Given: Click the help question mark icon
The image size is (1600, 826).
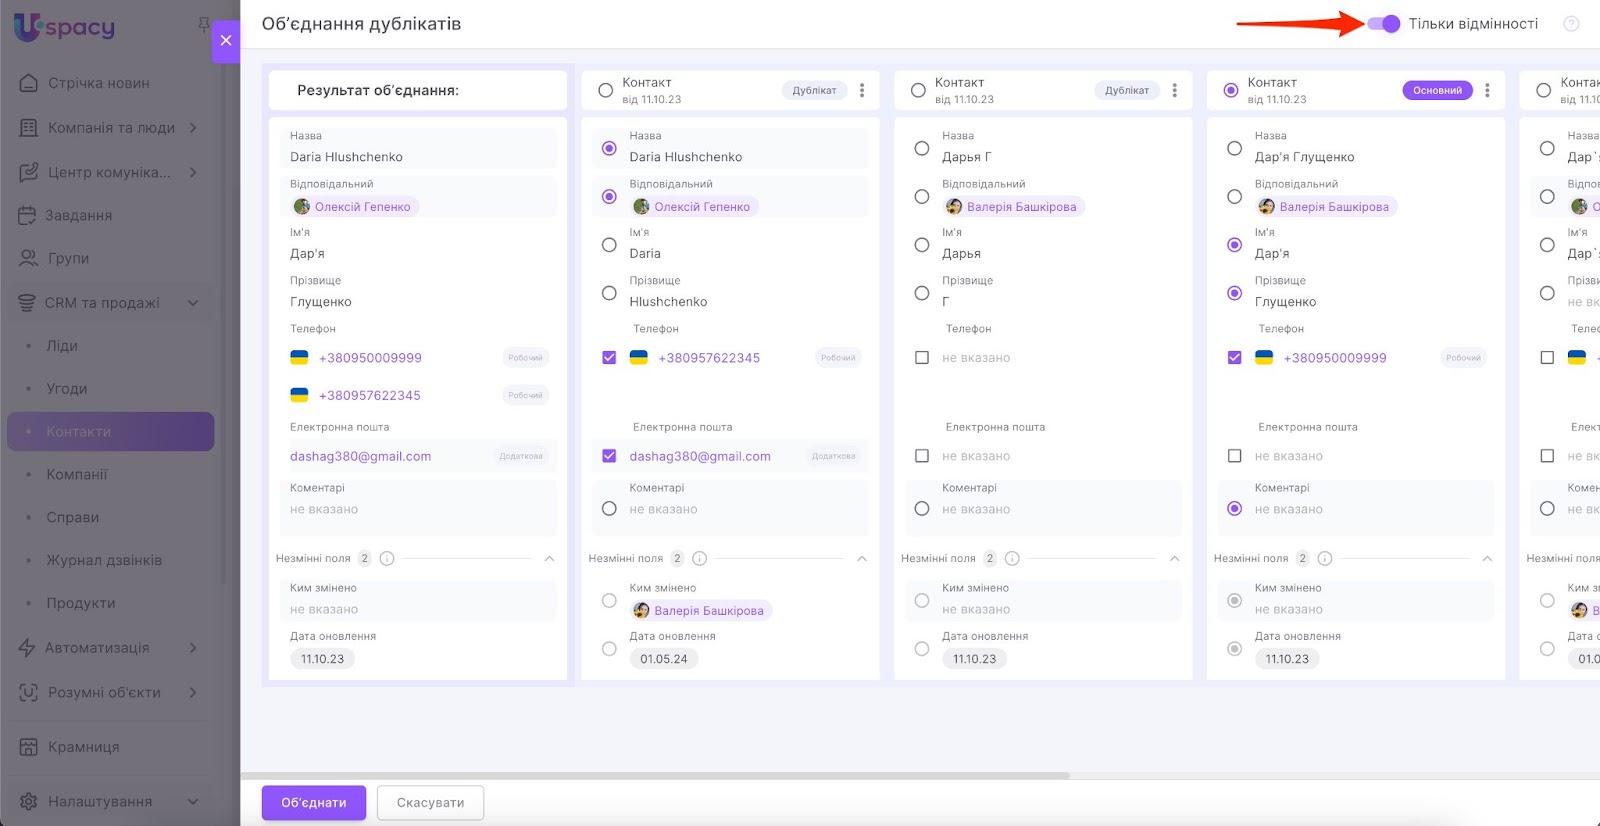Looking at the screenshot, I should 1571,24.
